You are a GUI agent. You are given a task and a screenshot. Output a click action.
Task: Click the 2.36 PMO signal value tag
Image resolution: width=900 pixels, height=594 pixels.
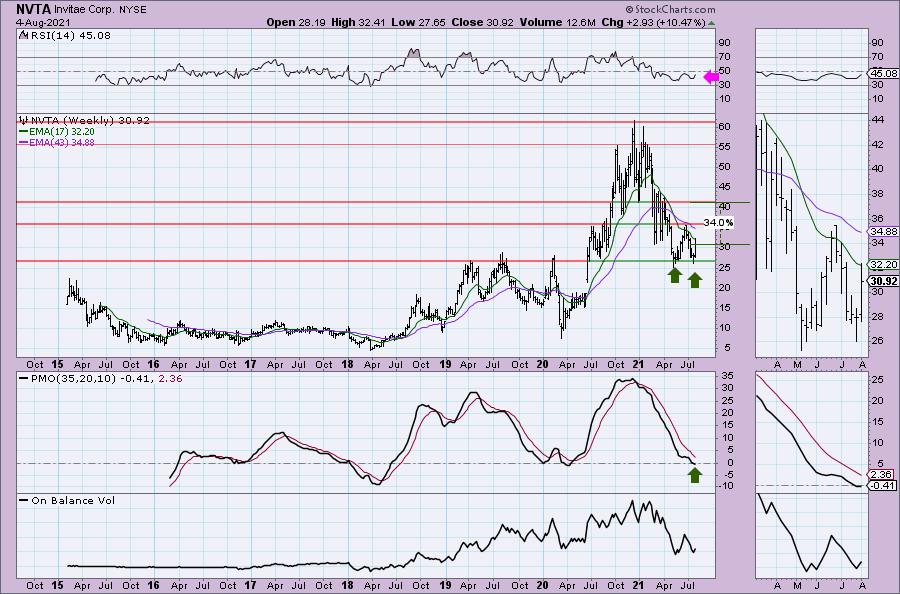(880, 475)
